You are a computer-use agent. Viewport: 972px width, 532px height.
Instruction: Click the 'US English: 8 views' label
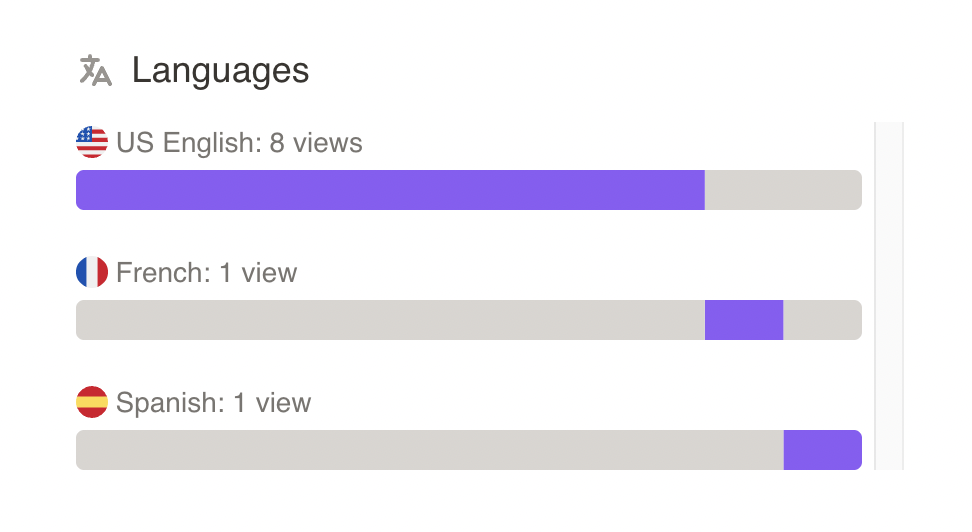pyautogui.click(x=239, y=143)
